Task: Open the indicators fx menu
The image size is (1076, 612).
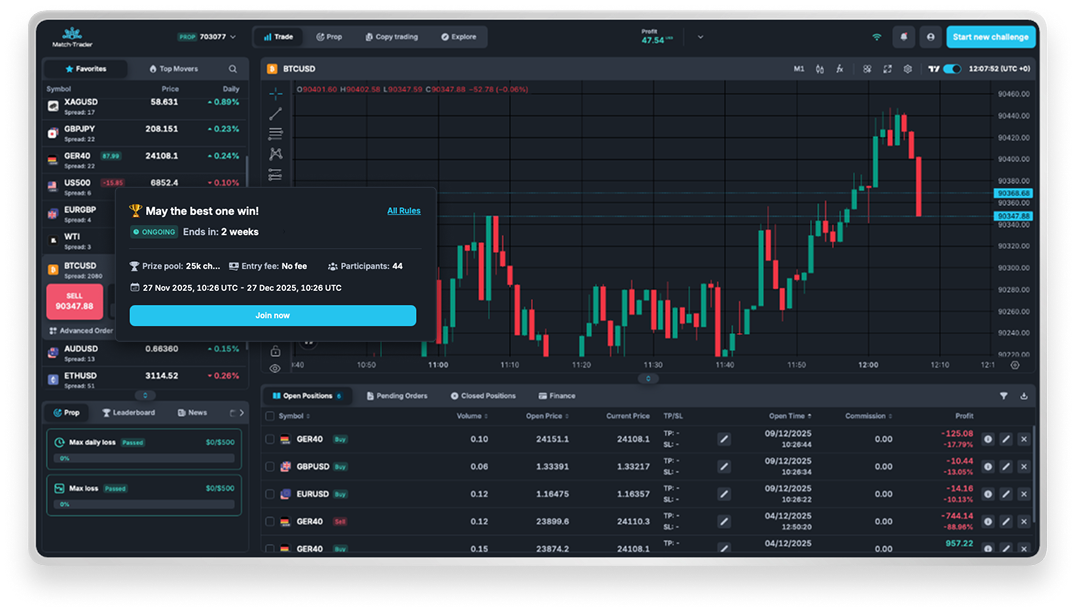Action: pos(840,69)
